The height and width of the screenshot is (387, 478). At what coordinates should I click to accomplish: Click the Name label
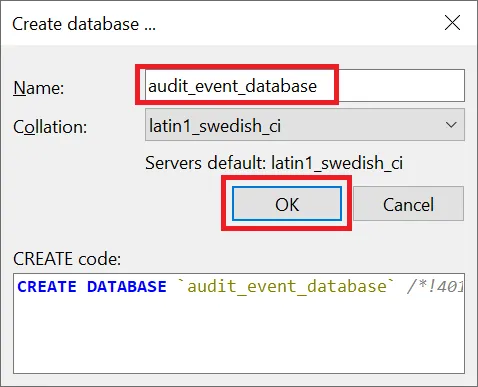click(39, 88)
